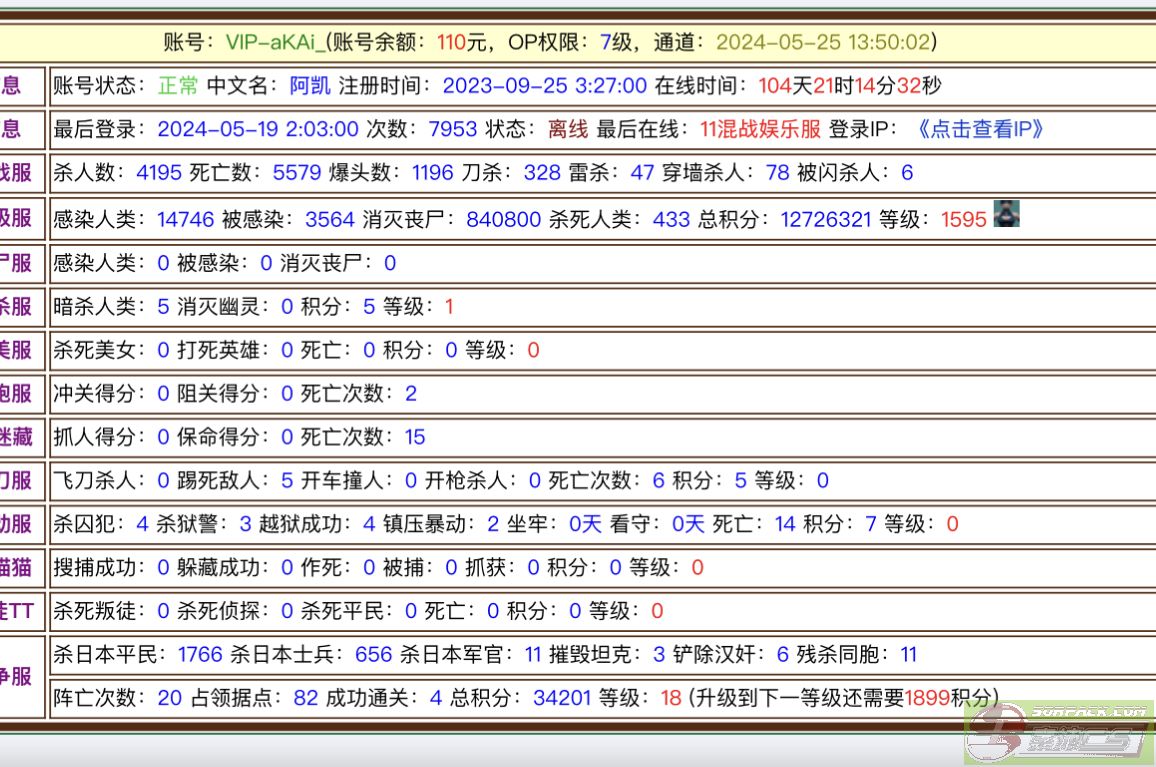Open the 《点击查看IP》 link

980,129
